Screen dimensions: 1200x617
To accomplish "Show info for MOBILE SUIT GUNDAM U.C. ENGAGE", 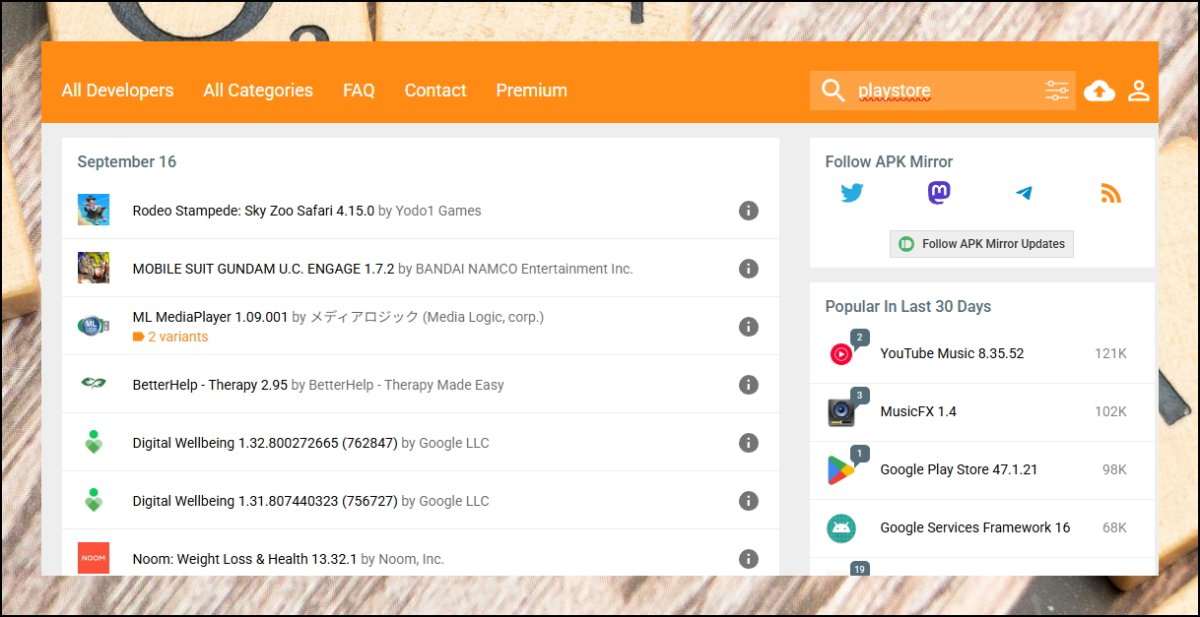I will pos(748,269).
